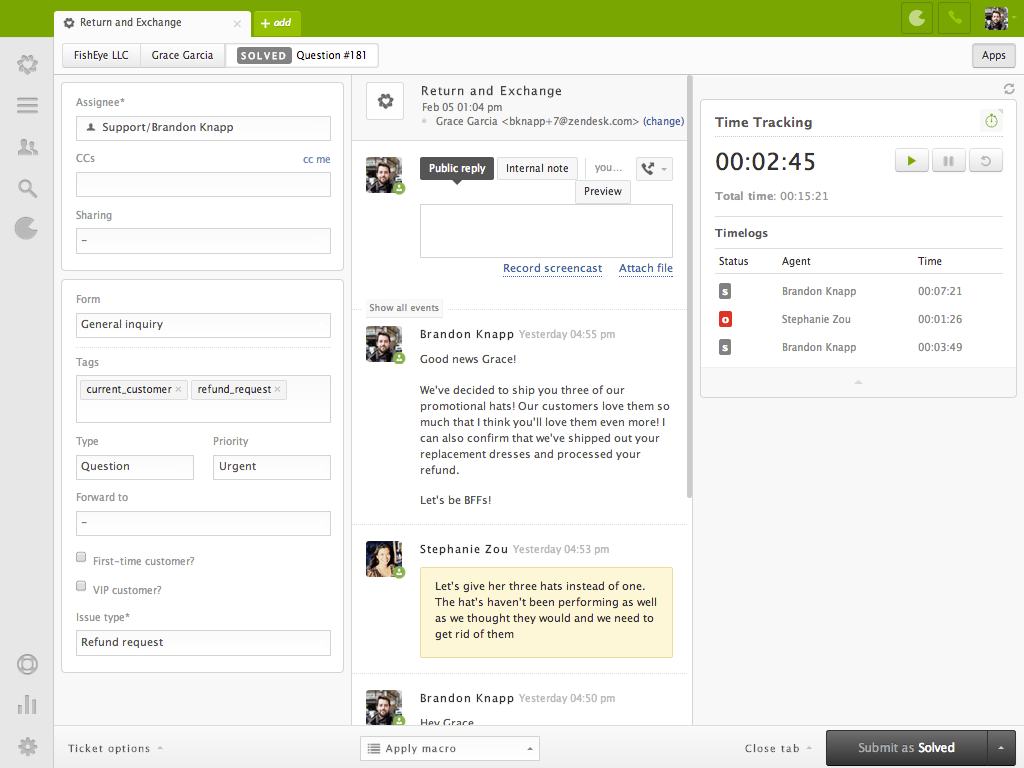1024x768 pixels.
Task: Open search from the left sidebar
Action: (27, 186)
